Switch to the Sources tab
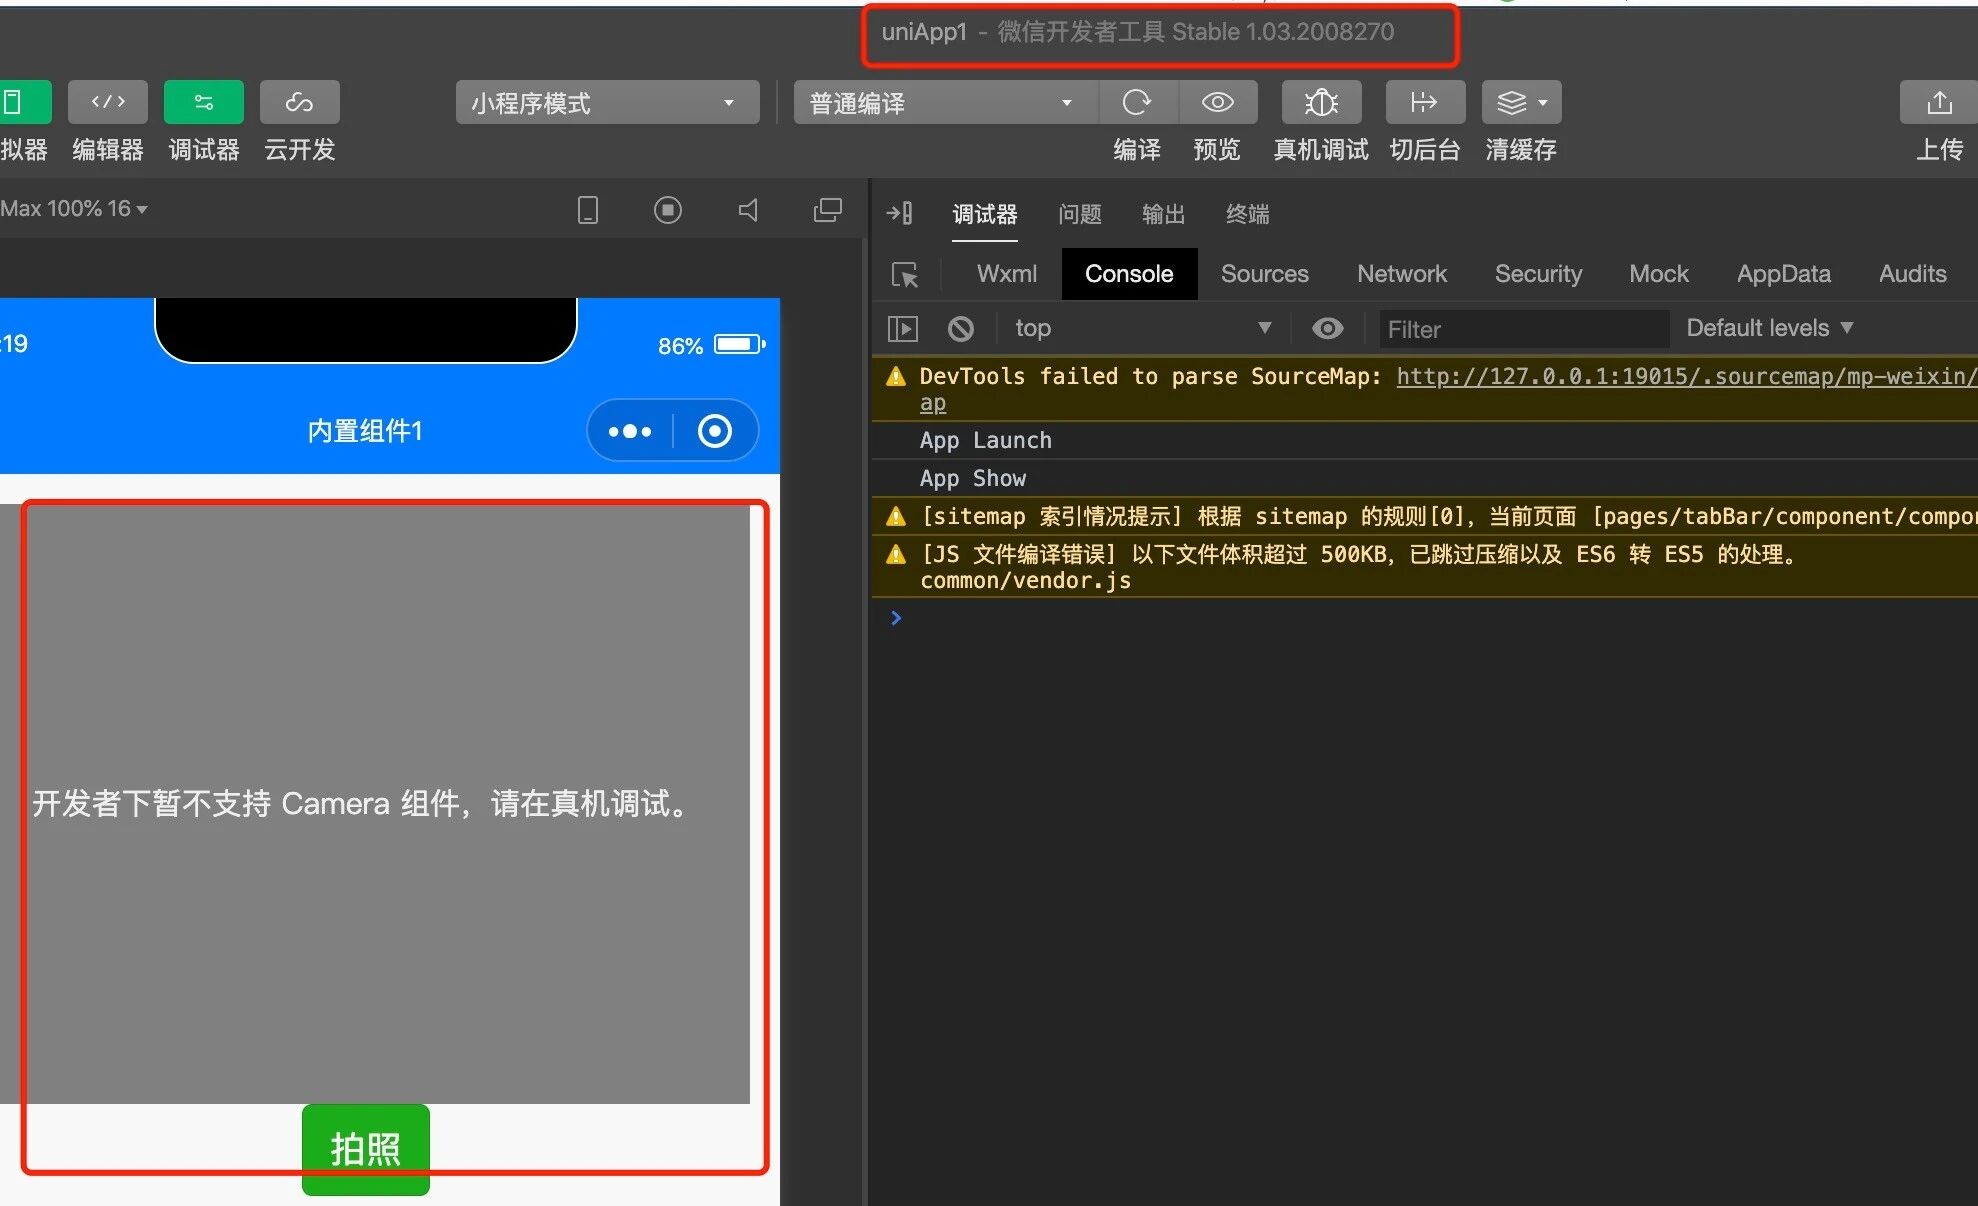Image resolution: width=1978 pixels, height=1206 pixels. pos(1264,274)
